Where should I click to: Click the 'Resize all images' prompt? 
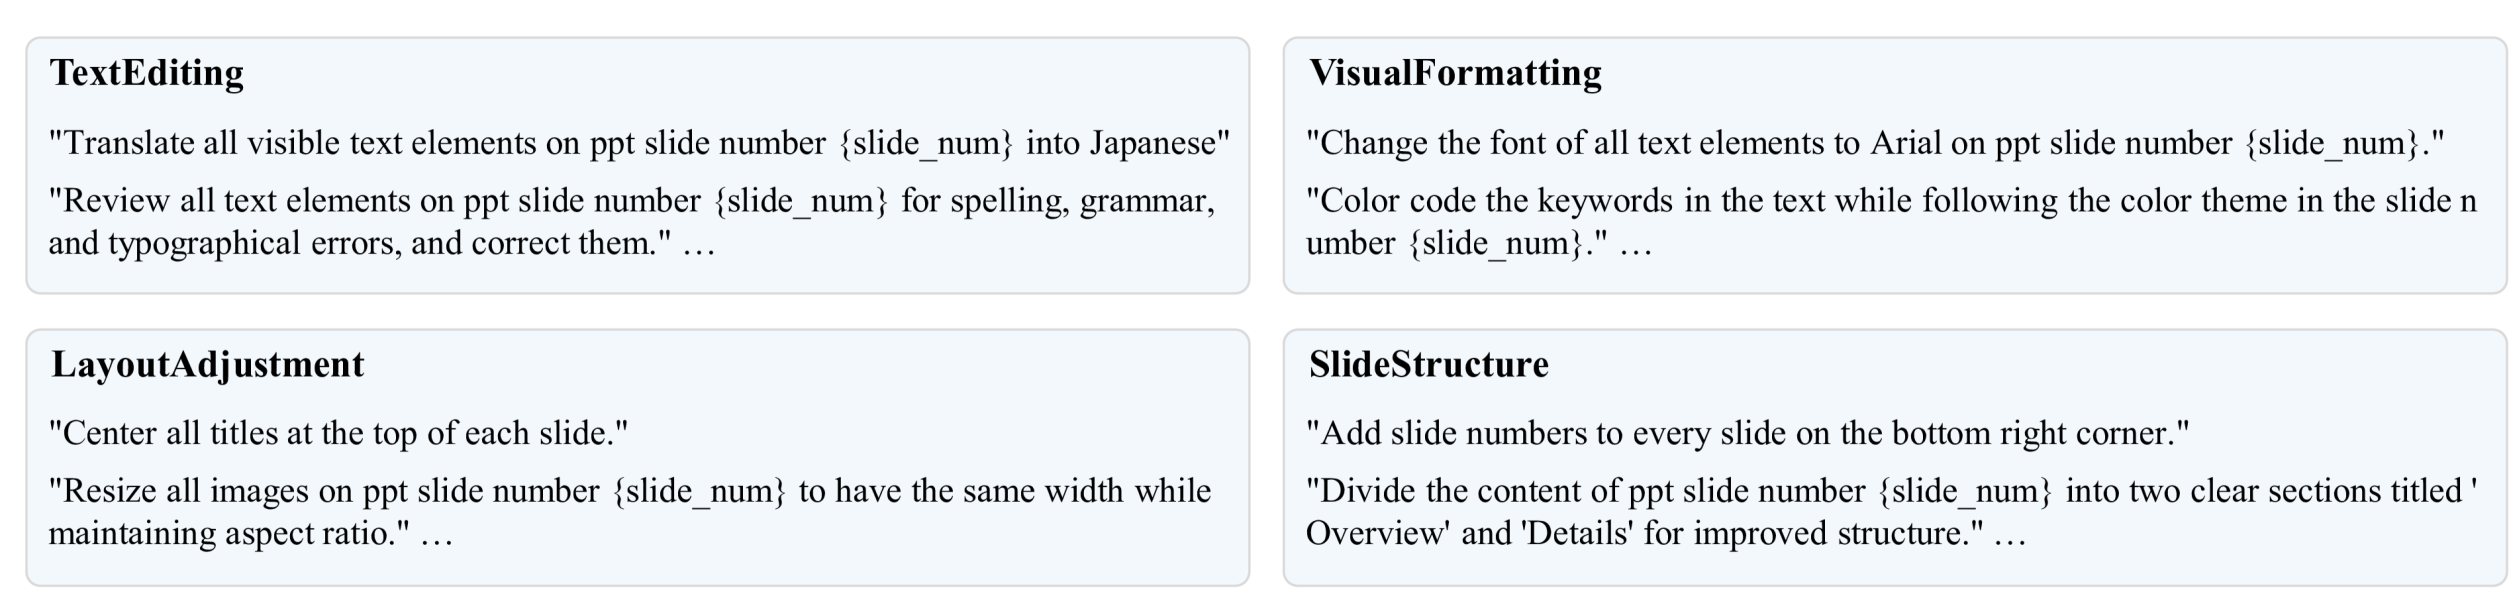629,512
